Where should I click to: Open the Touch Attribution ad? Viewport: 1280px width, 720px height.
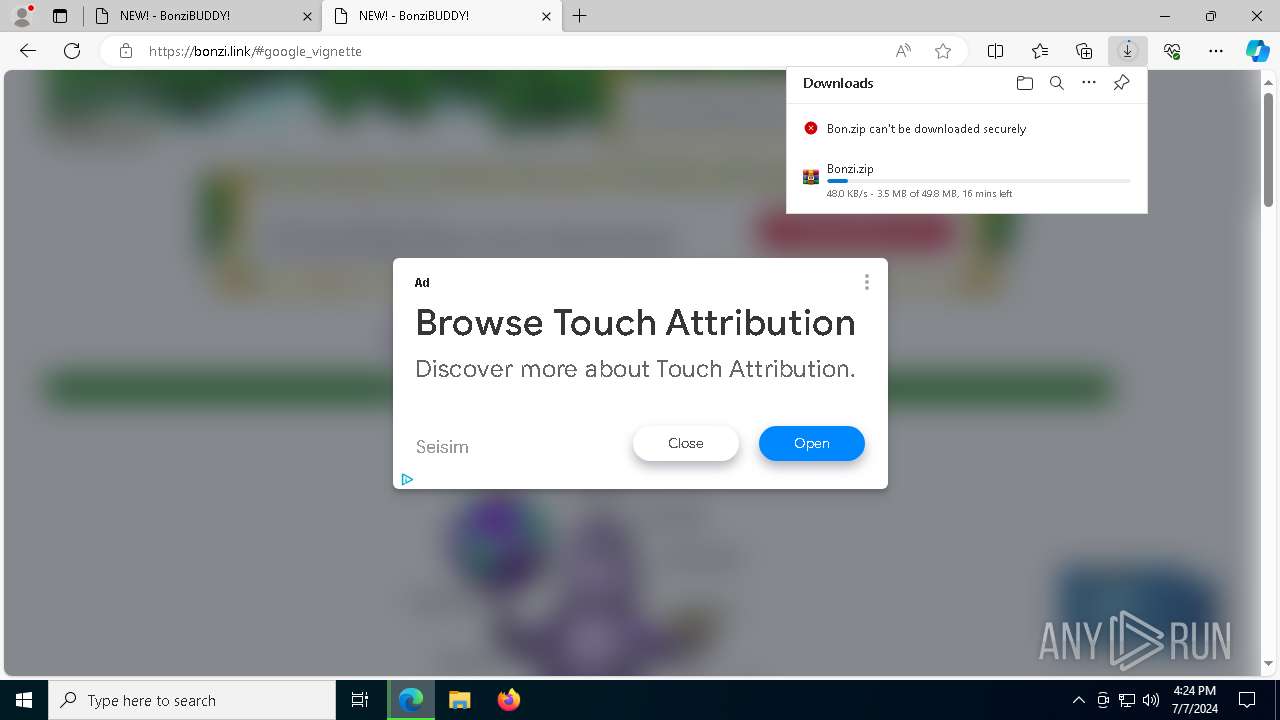pos(811,443)
